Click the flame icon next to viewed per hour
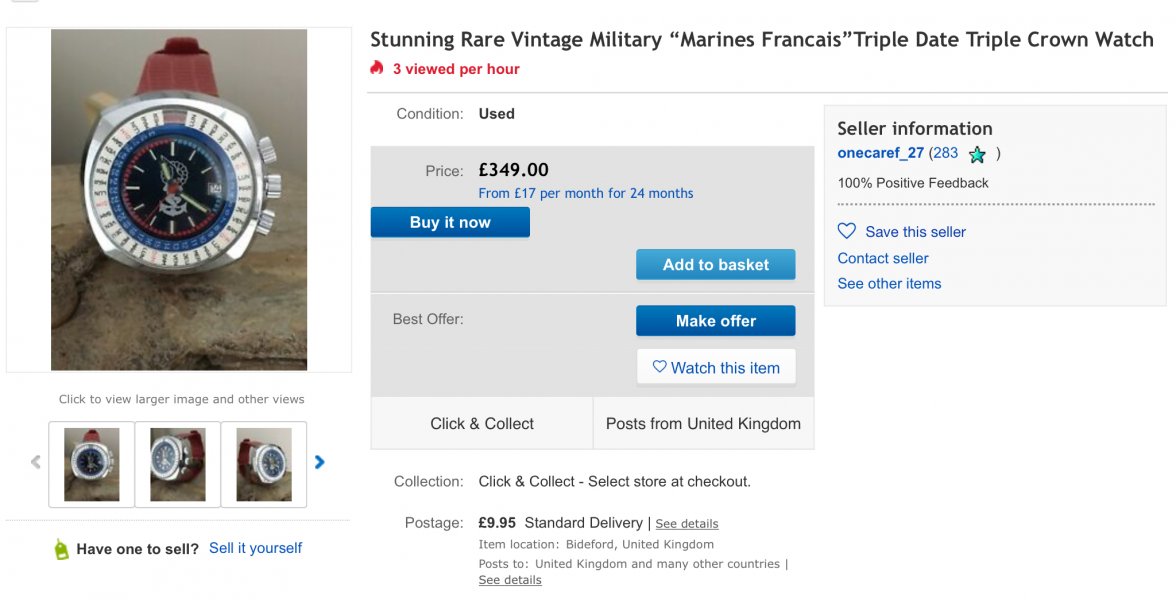 pyautogui.click(x=377, y=68)
